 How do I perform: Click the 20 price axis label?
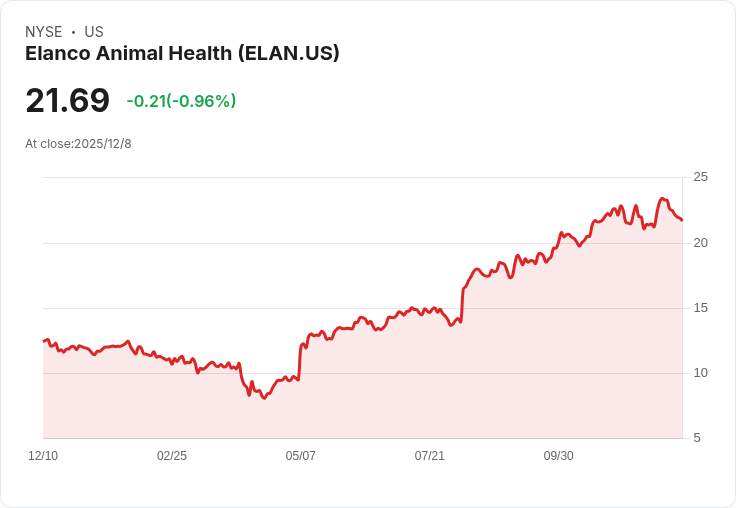tap(701, 243)
